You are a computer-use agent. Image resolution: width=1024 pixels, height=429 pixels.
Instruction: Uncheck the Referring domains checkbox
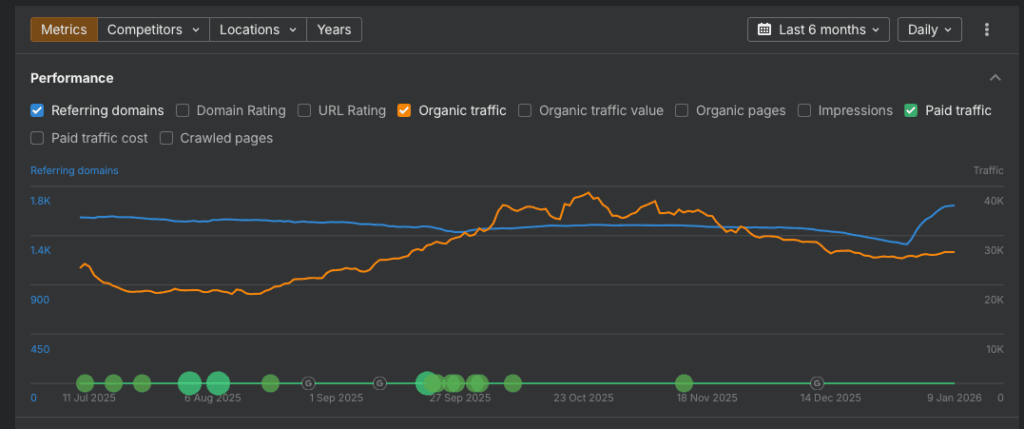click(37, 111)
